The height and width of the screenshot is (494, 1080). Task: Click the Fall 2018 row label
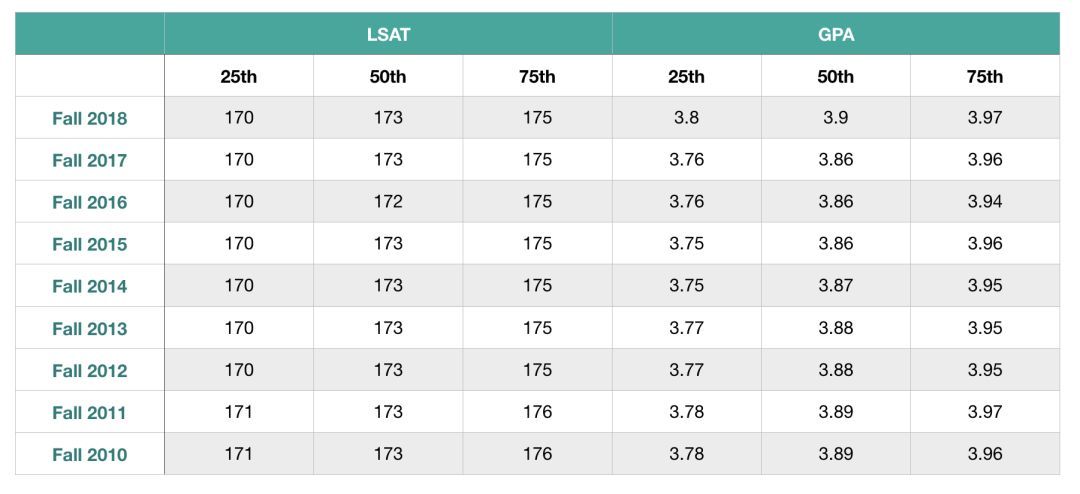point(90,118)
